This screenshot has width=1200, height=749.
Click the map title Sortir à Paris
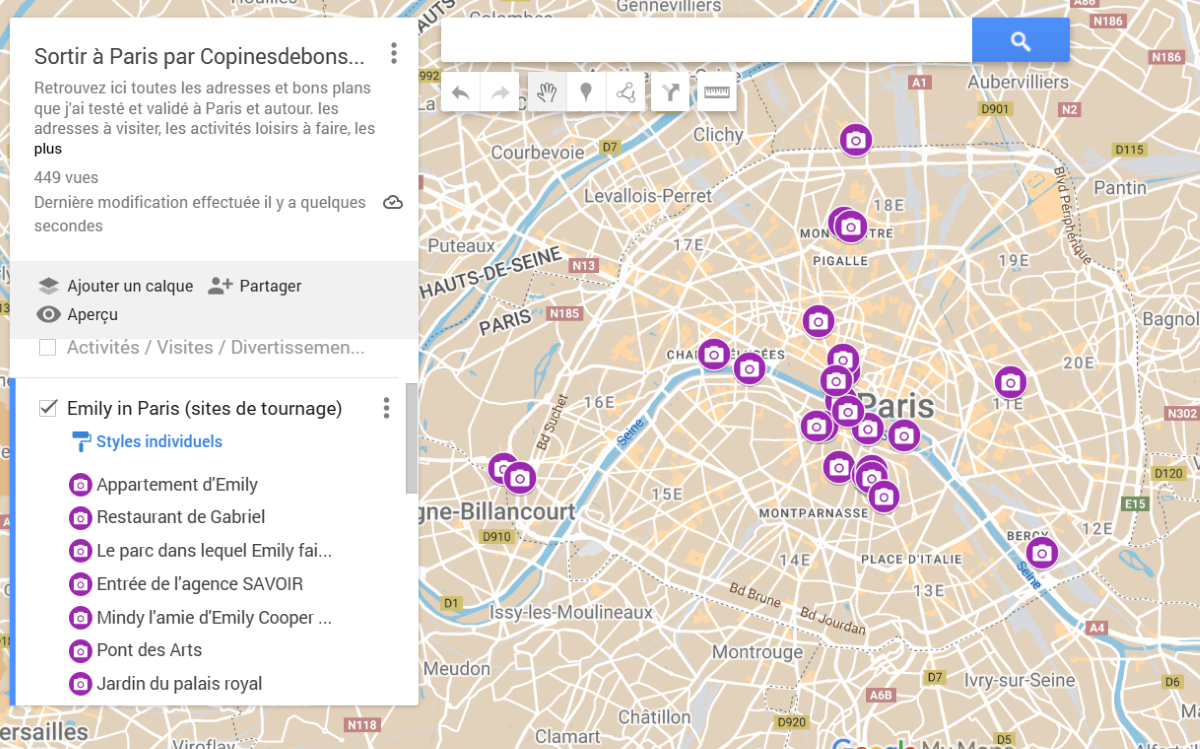[199, 55]
